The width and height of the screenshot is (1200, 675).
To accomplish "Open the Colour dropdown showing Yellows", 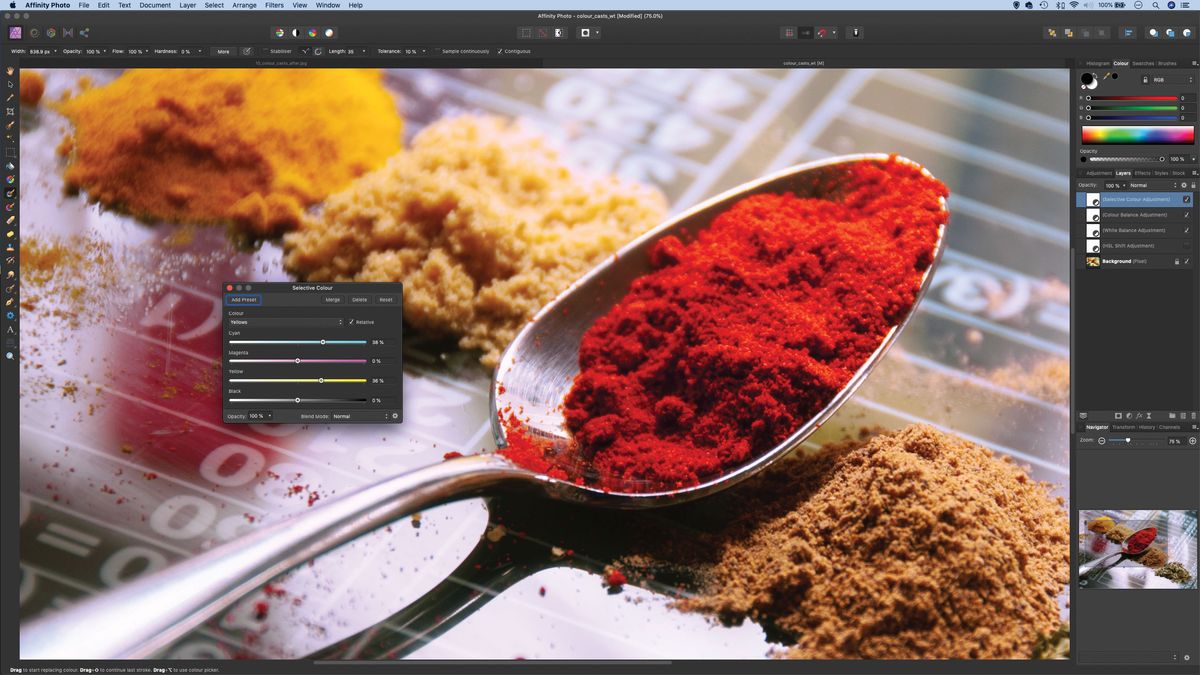I will pyautogui.click(x=286, y=322).
